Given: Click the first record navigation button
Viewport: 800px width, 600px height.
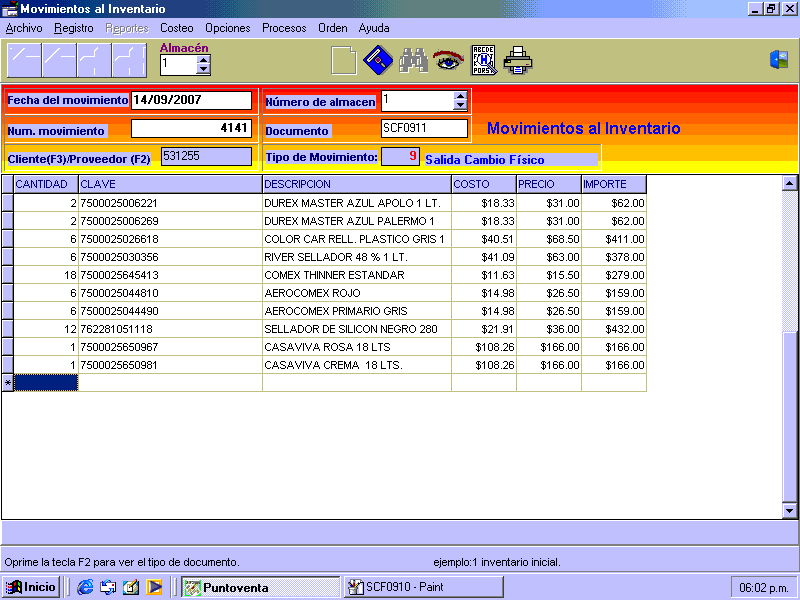Looking at the screenshot, I should click(x=24, y=61).
